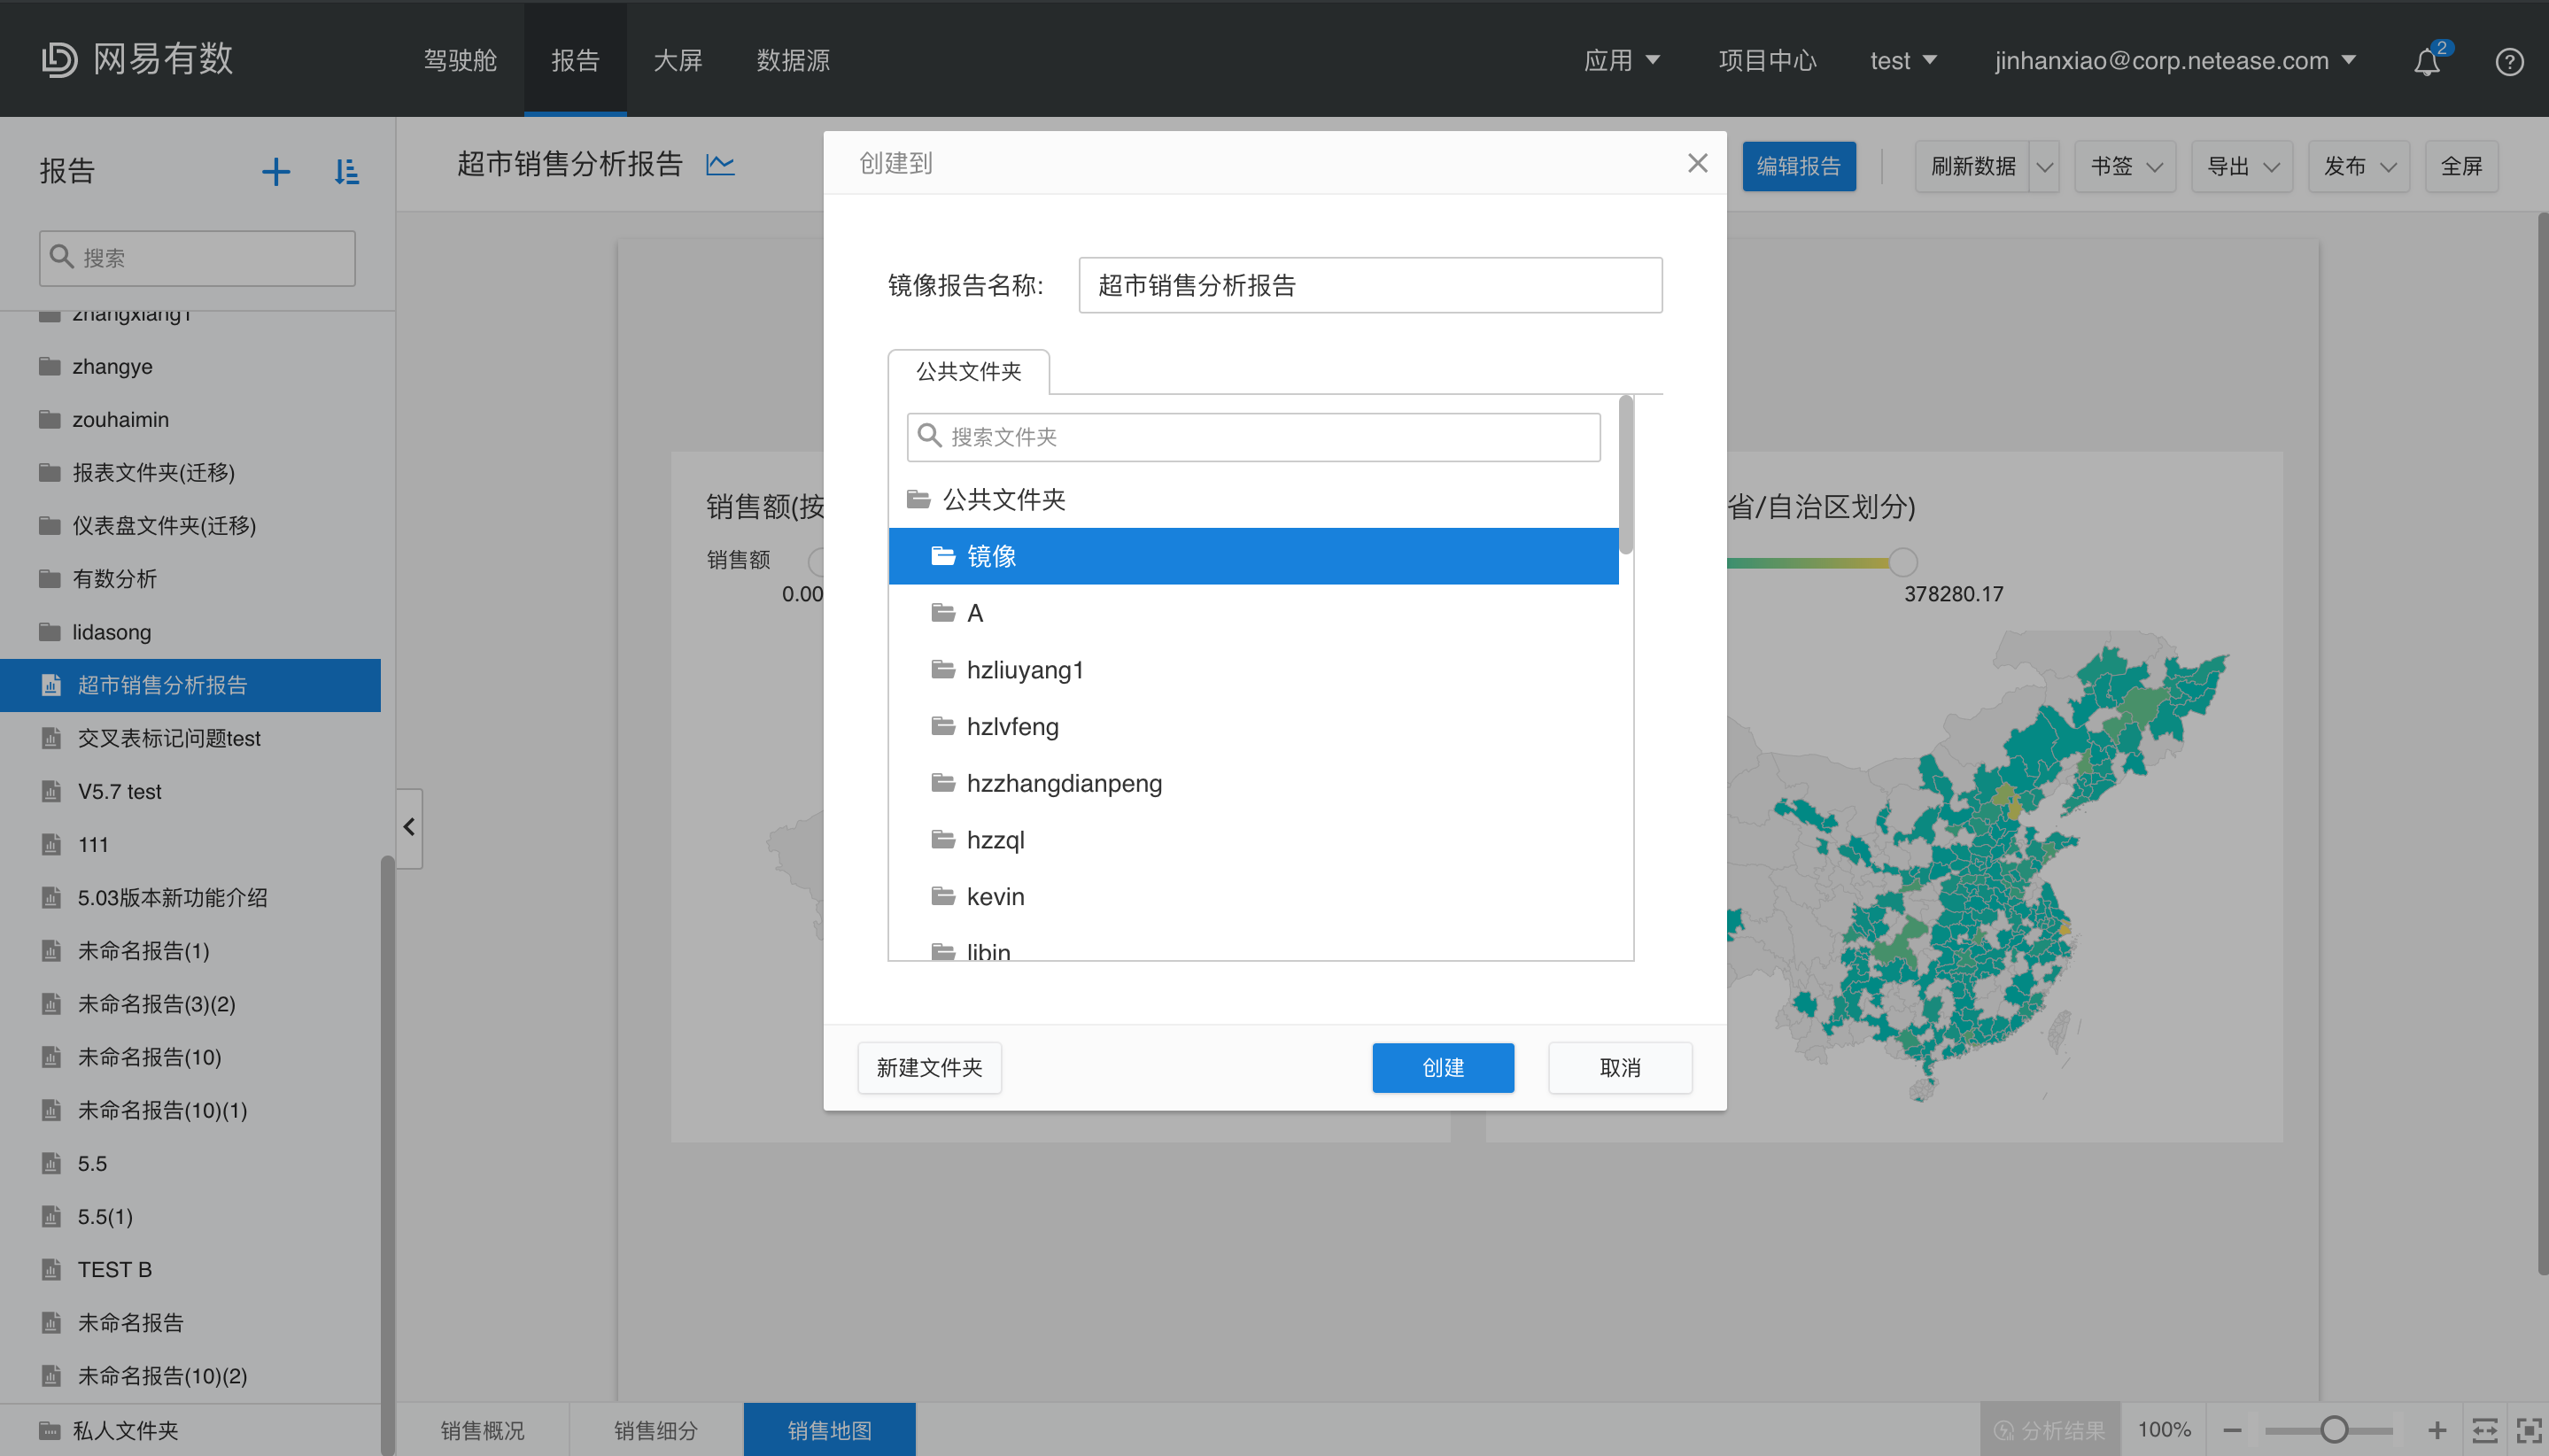The height and width of the screenshot is (1456, 2549).
Task: Click fit-to-screen icon in bottom bar
Action: [2529, 1430]
